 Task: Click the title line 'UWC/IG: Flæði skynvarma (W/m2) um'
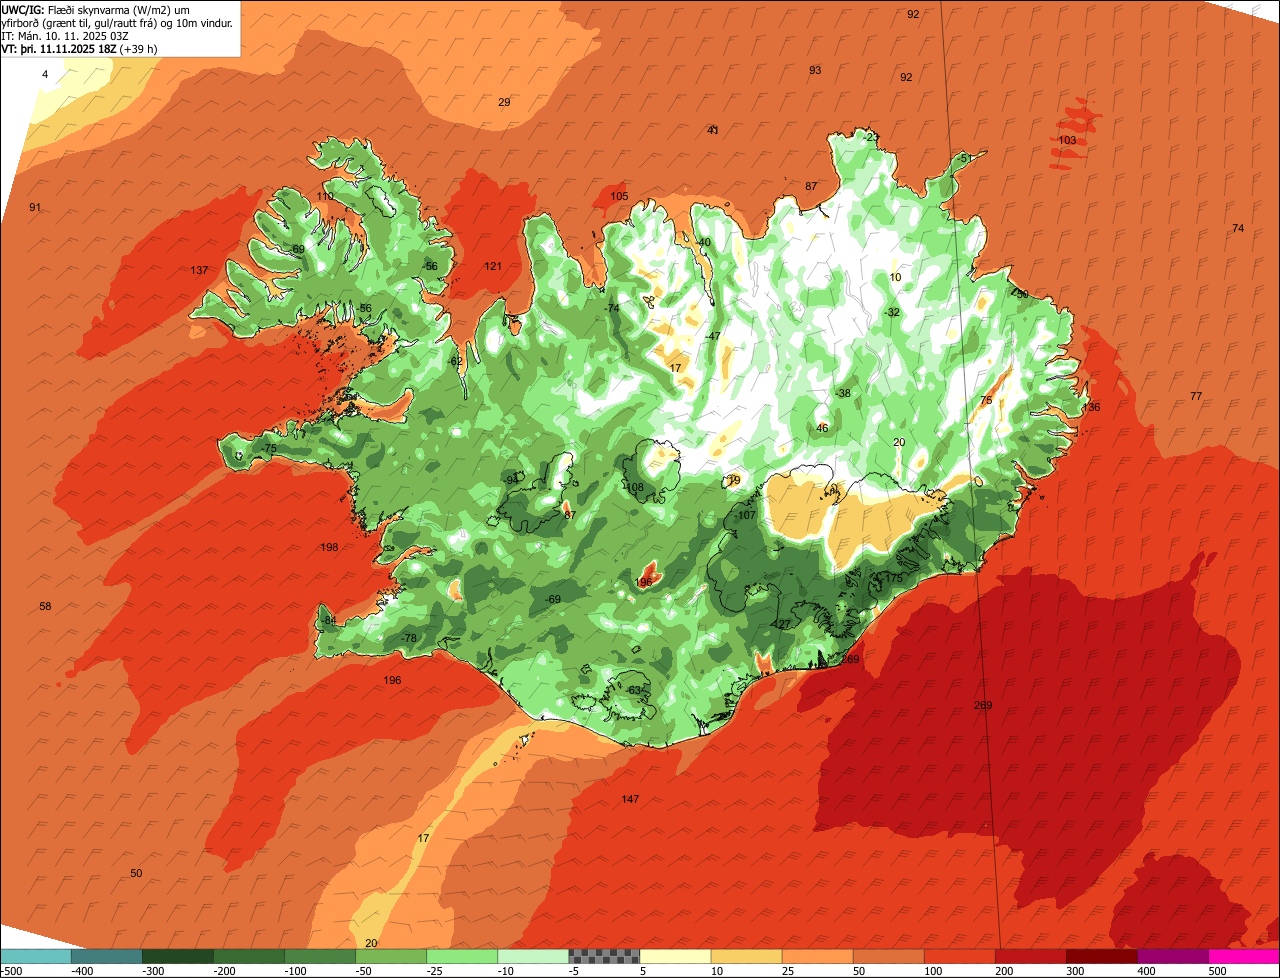tap(96, 10)
